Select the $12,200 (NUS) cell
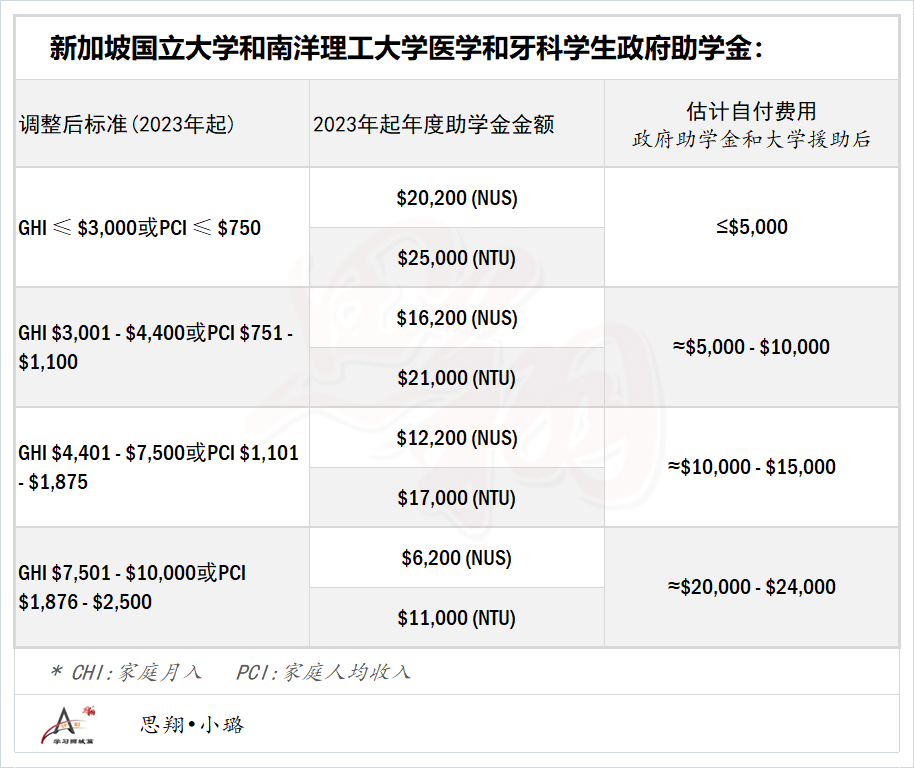 (x=457, y=438)
